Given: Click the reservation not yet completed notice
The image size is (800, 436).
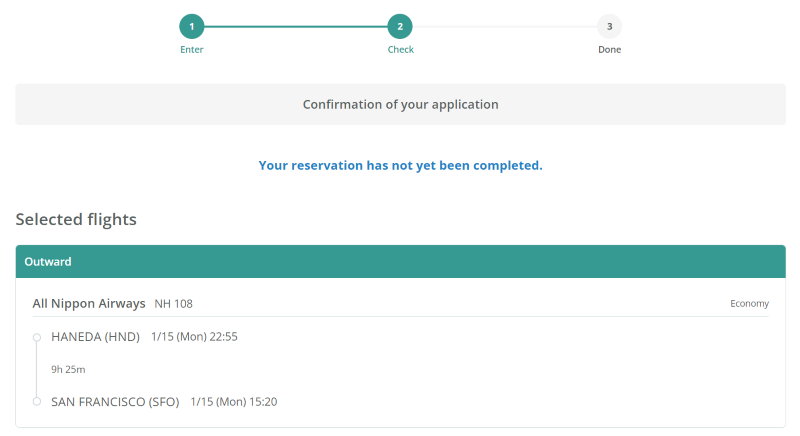Looking at the screenshot, I should click(x=401, y=166).
